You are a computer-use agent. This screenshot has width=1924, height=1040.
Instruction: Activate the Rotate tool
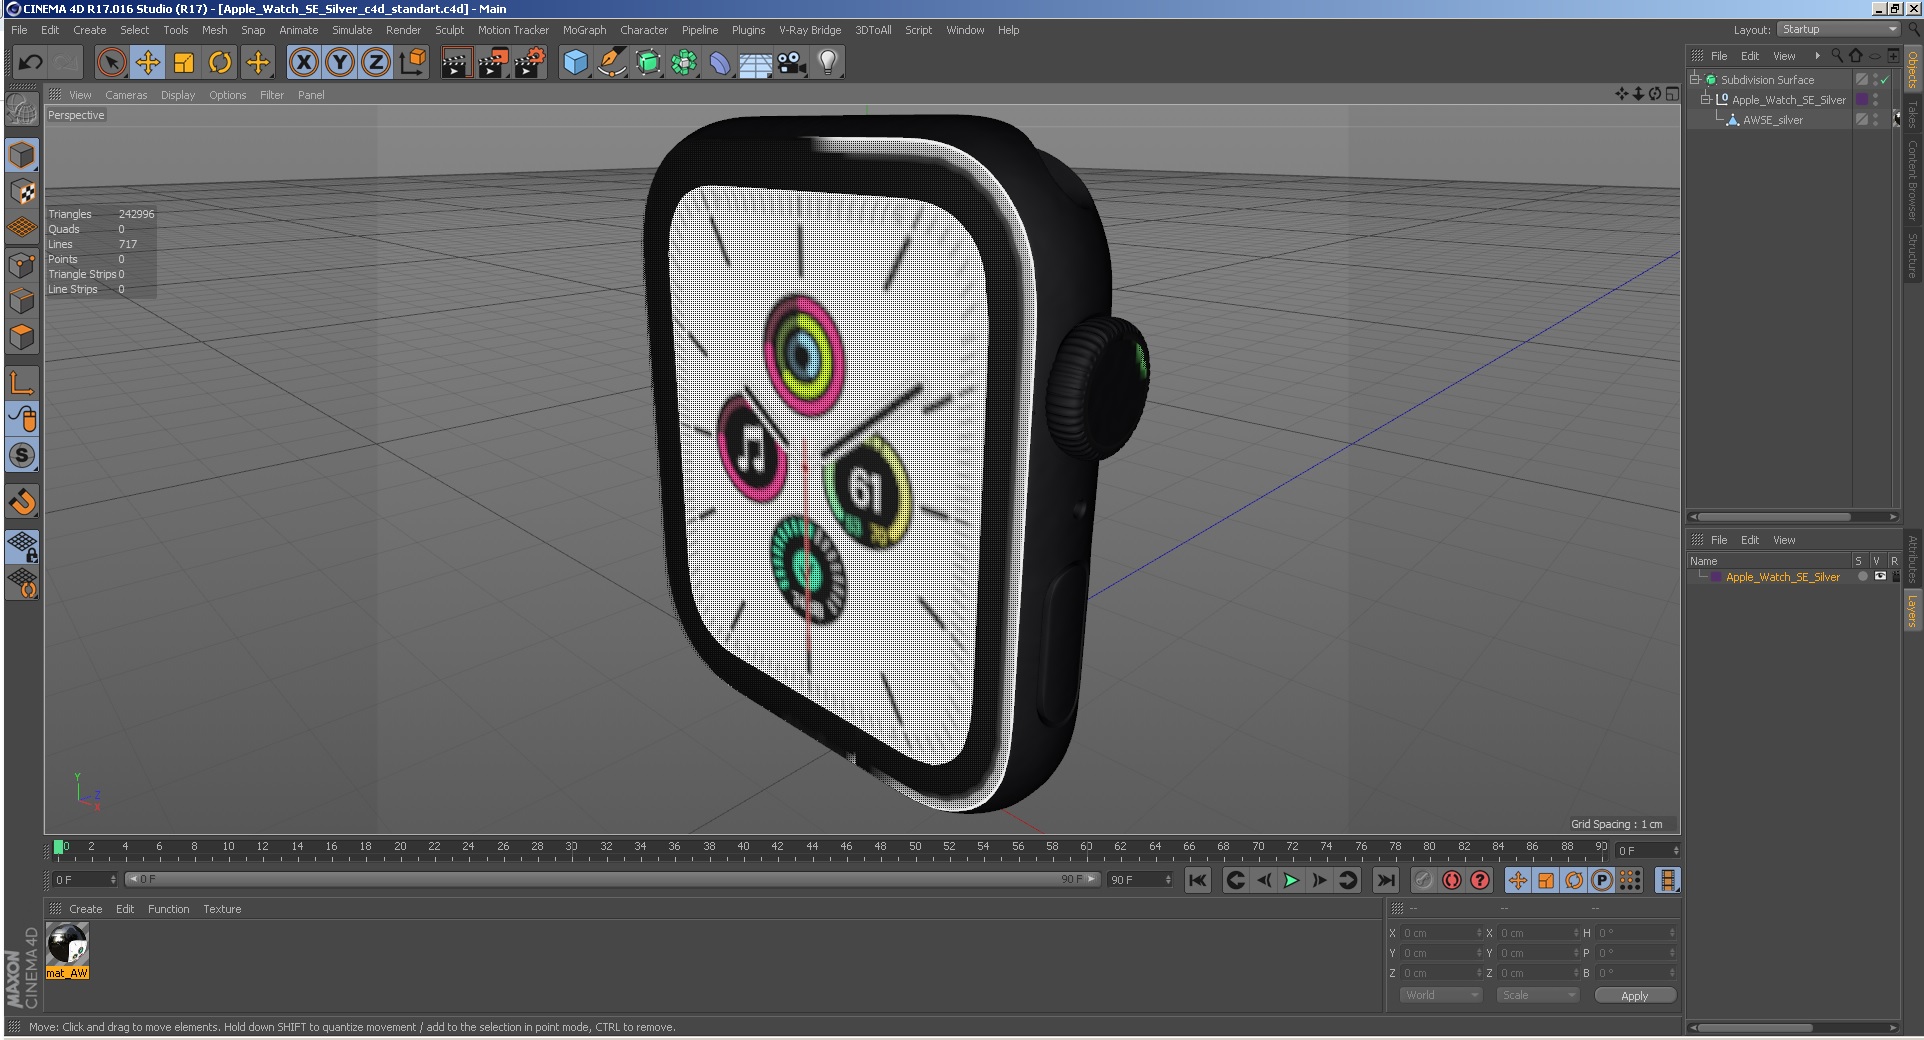click(x=220, y=63)
